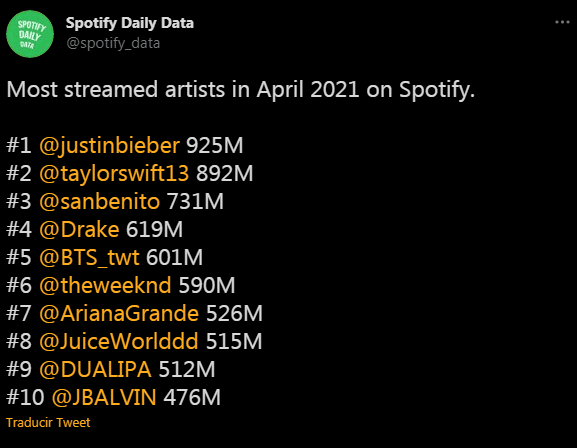Click the 925M stream count text

click(x=215, y=145)
